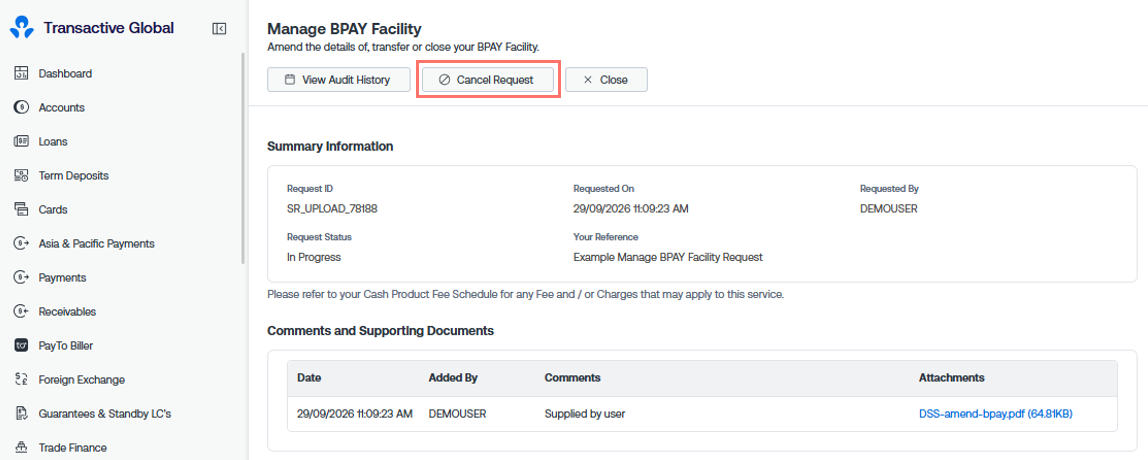Click the Payments icon in the sidebar
Viewport: 1148px width, 460px height.
point(21,278)
